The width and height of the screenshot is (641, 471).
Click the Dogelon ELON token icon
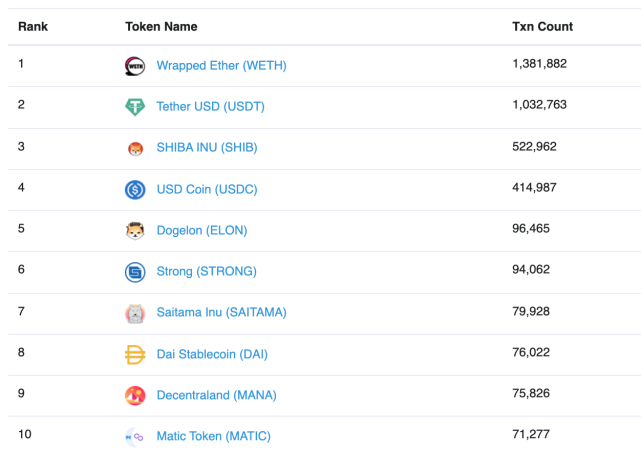tap(135, 231)
